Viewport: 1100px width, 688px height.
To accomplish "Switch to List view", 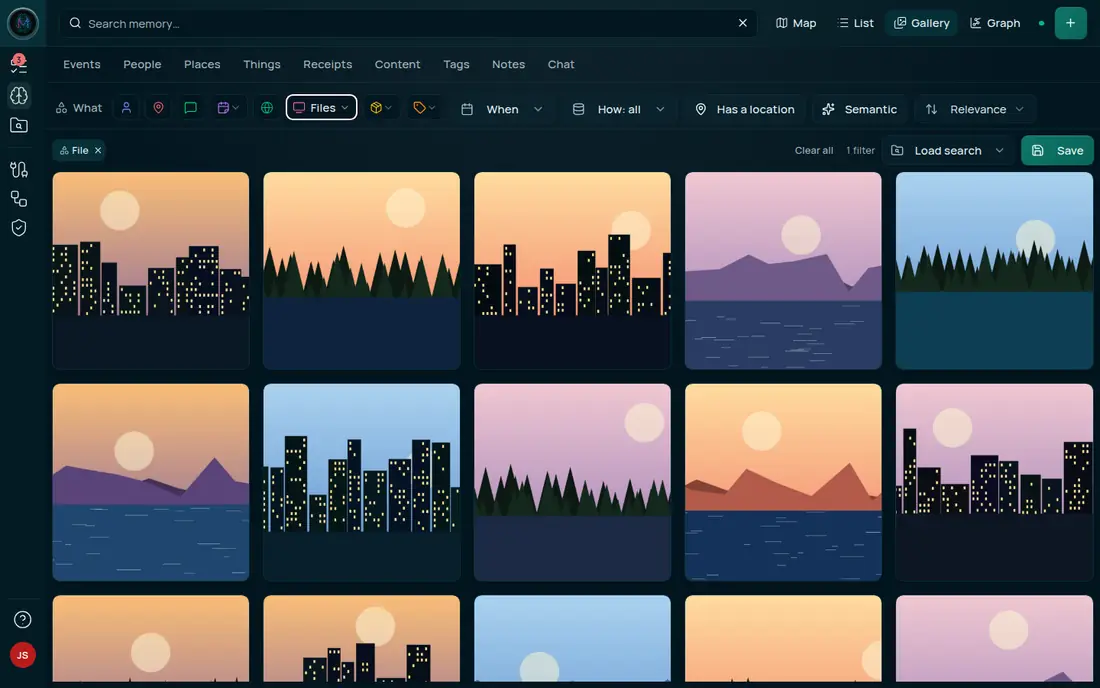I will click(x=856, y=23).
